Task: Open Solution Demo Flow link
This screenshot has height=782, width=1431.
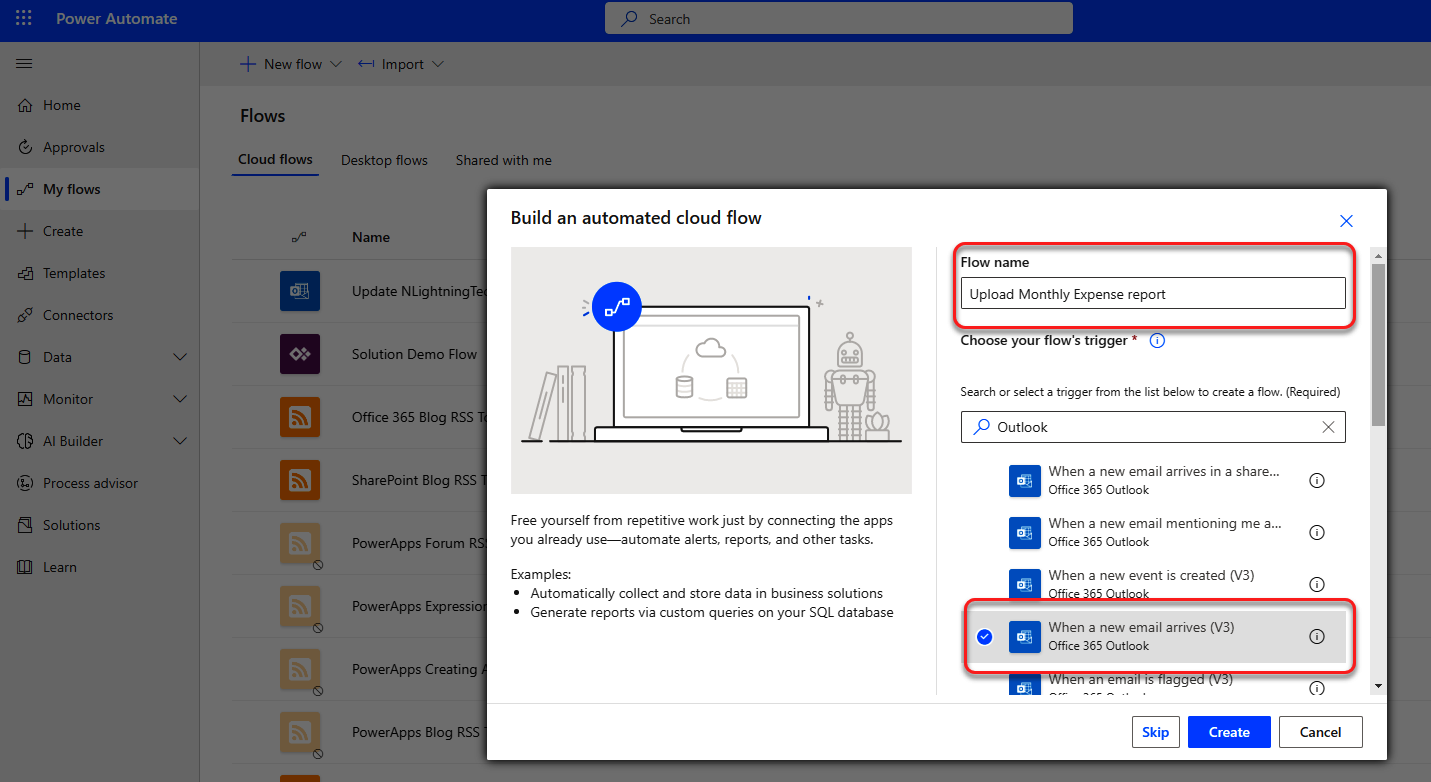Action: [415, 354]
